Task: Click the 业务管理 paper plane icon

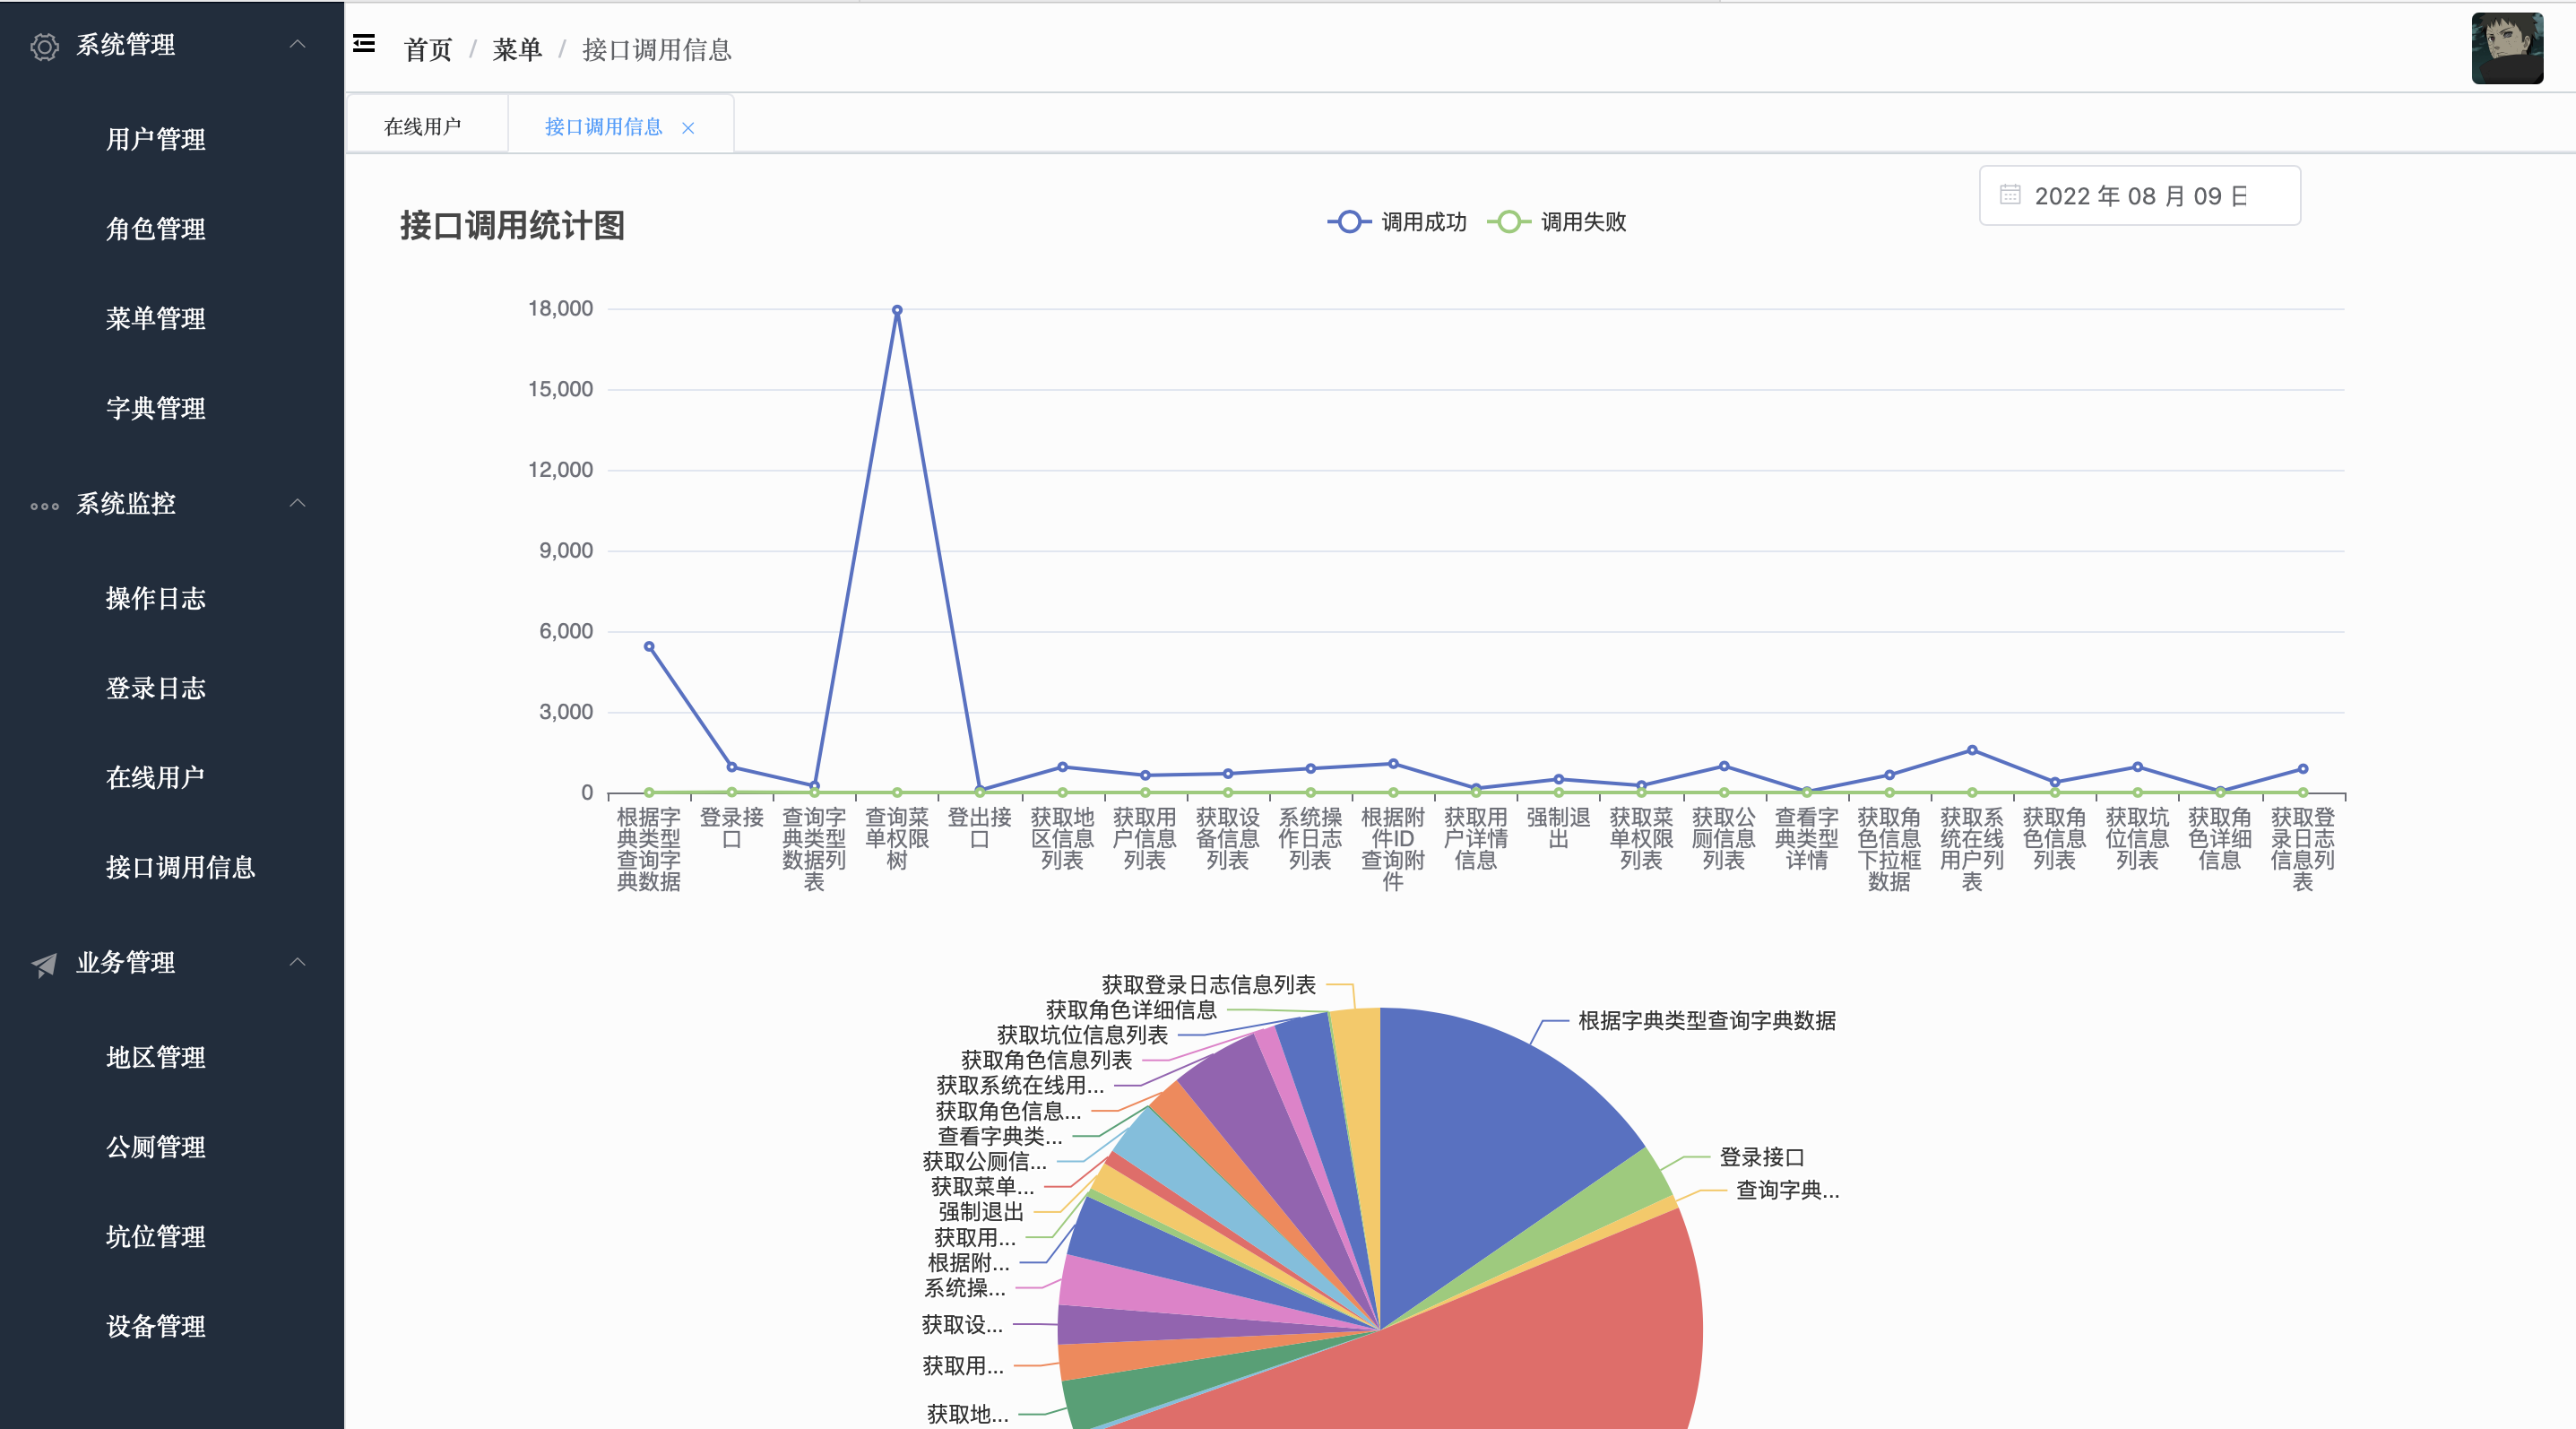Action: [44, 964]
